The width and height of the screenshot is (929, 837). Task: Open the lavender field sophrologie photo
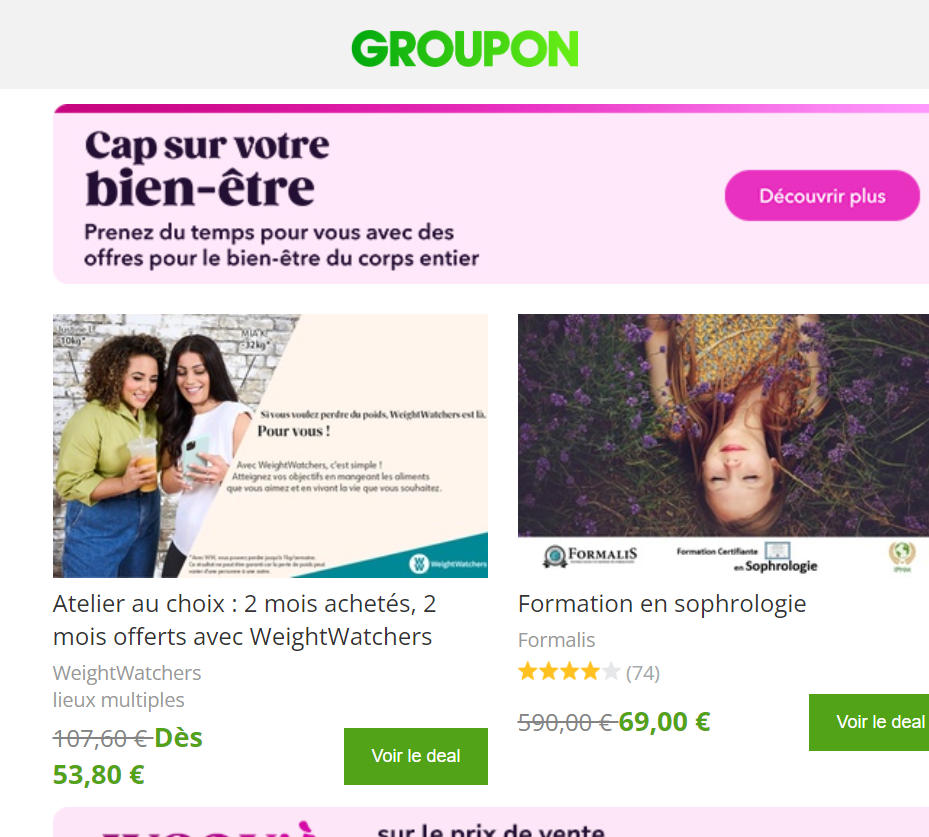pyautogui.click(x=723, y=425)
